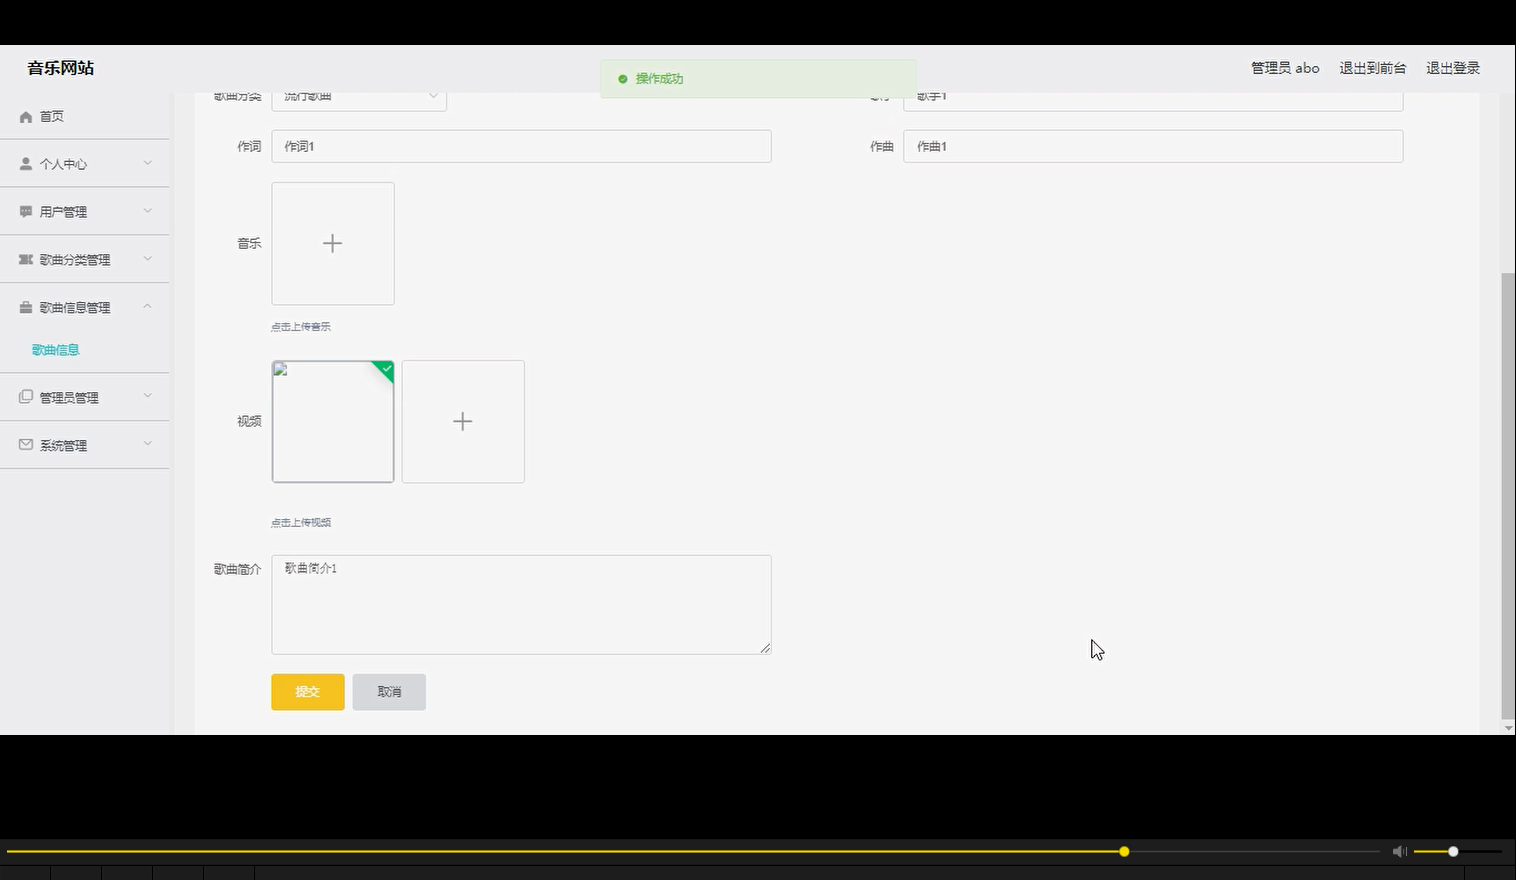Click the plus icon to upload music
This screenshot has height=880, width=1516.
pos(333,243)
